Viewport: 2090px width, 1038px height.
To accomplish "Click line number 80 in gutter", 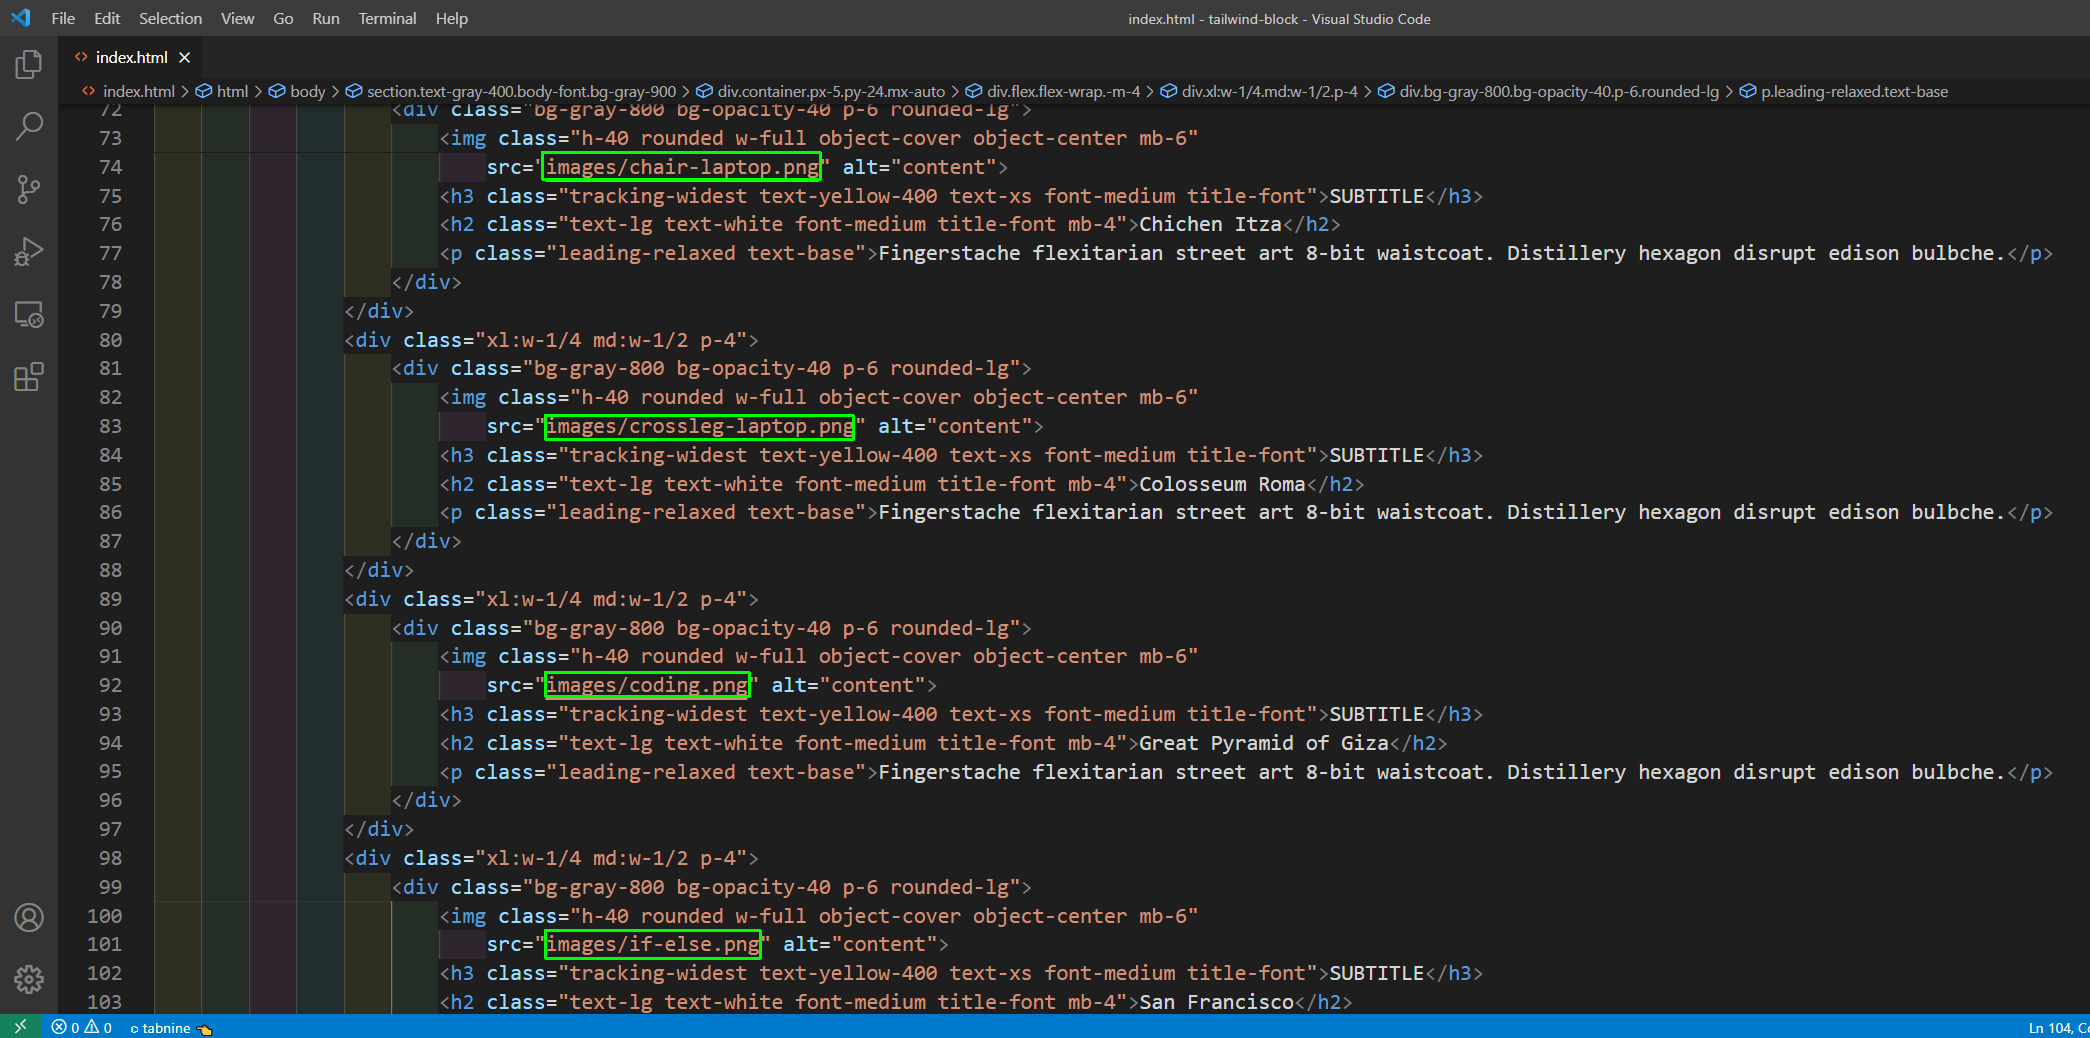I will pos(110,340).
